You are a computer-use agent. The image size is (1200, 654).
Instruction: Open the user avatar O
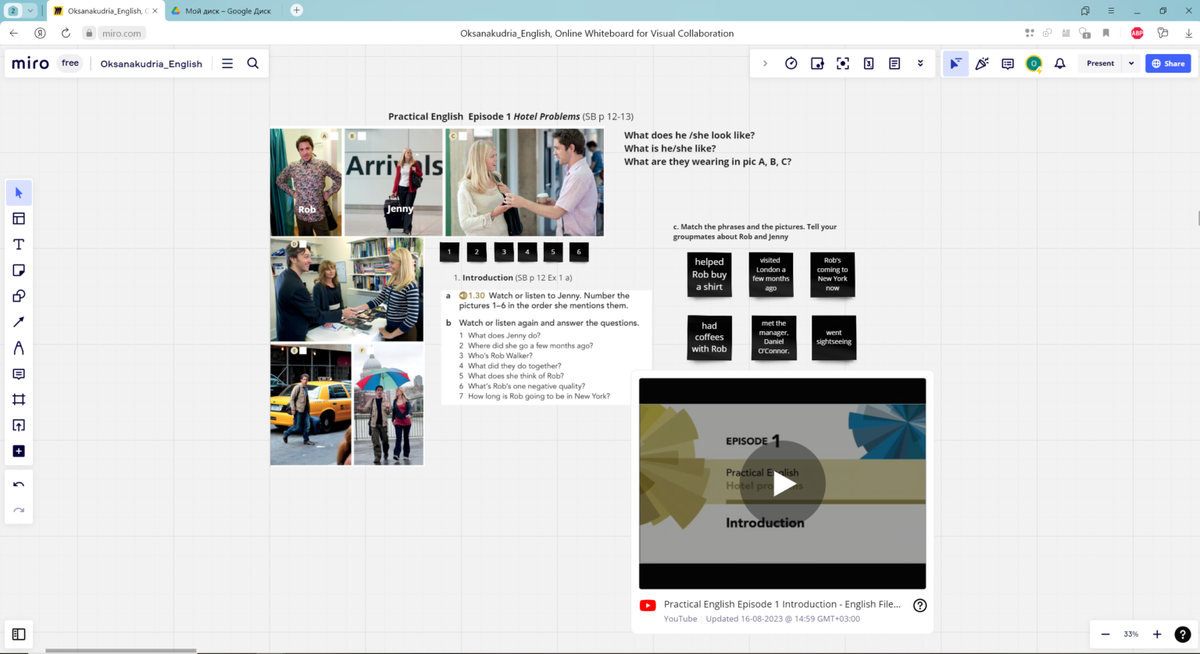point(1034,63)
